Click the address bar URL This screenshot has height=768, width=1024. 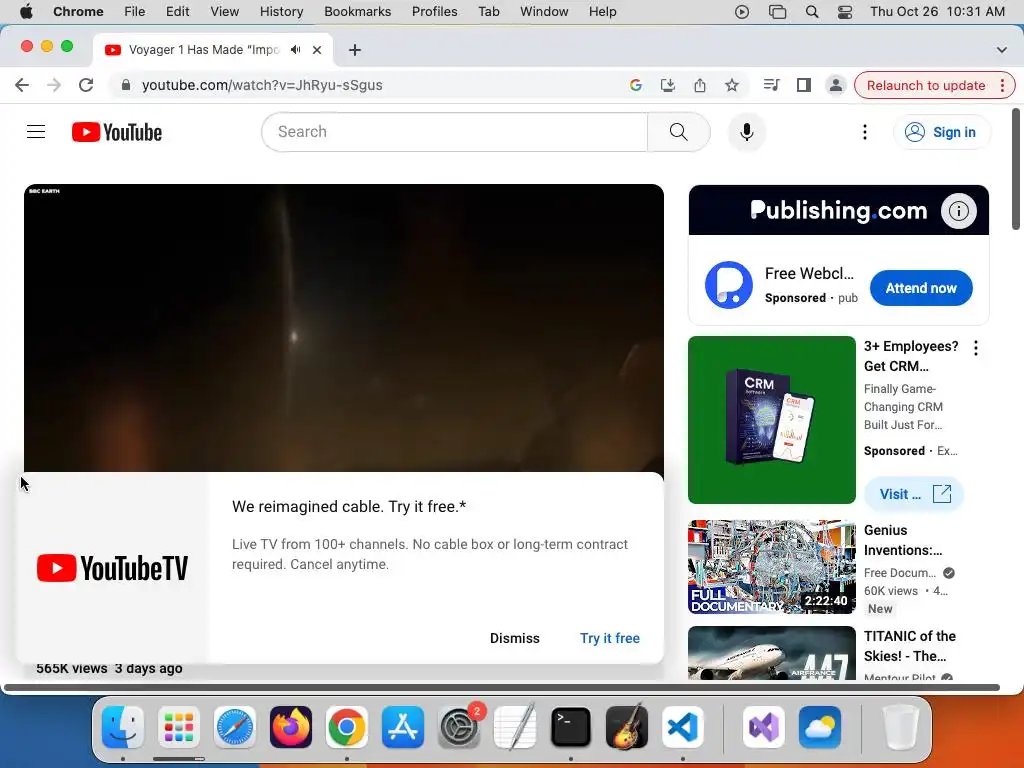262,85
